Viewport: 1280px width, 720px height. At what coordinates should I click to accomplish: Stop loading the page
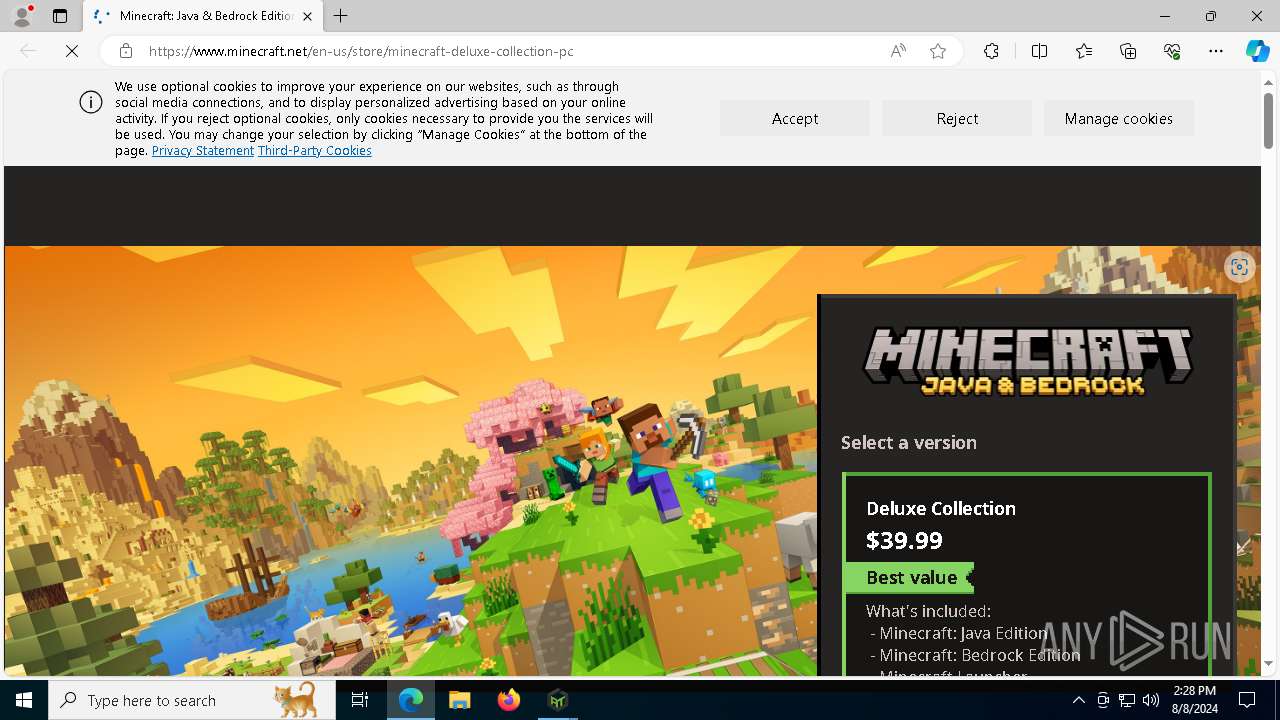click(72, 51)
